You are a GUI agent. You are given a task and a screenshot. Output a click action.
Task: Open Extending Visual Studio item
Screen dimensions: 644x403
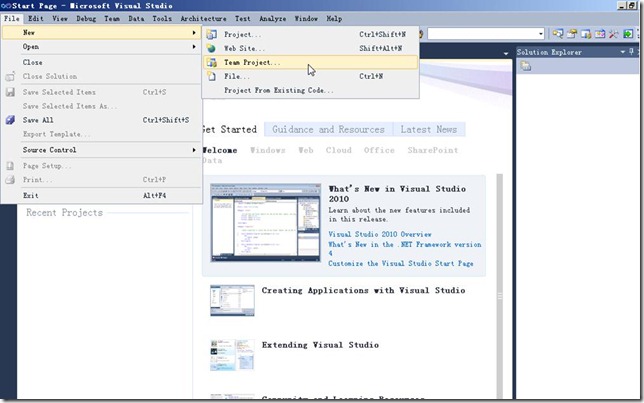point(320,345)
